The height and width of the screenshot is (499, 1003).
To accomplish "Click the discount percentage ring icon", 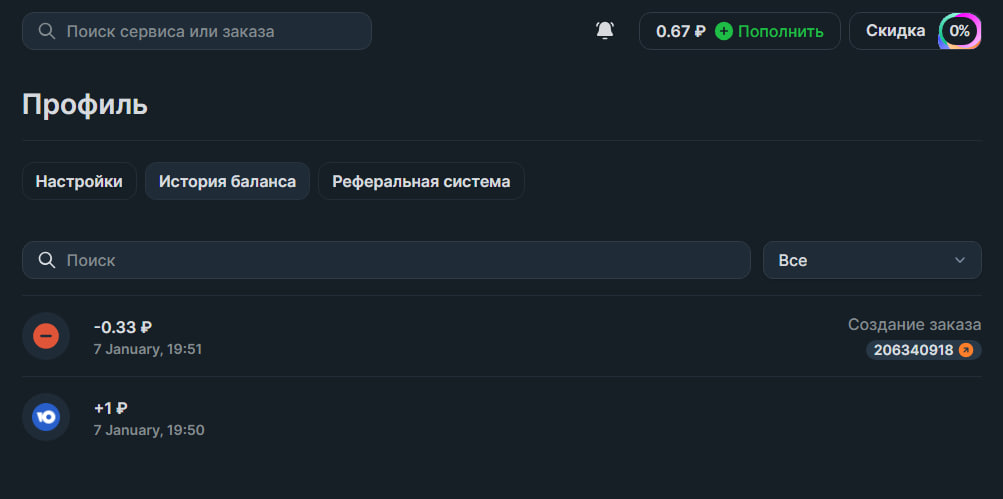I will (960, 31).
